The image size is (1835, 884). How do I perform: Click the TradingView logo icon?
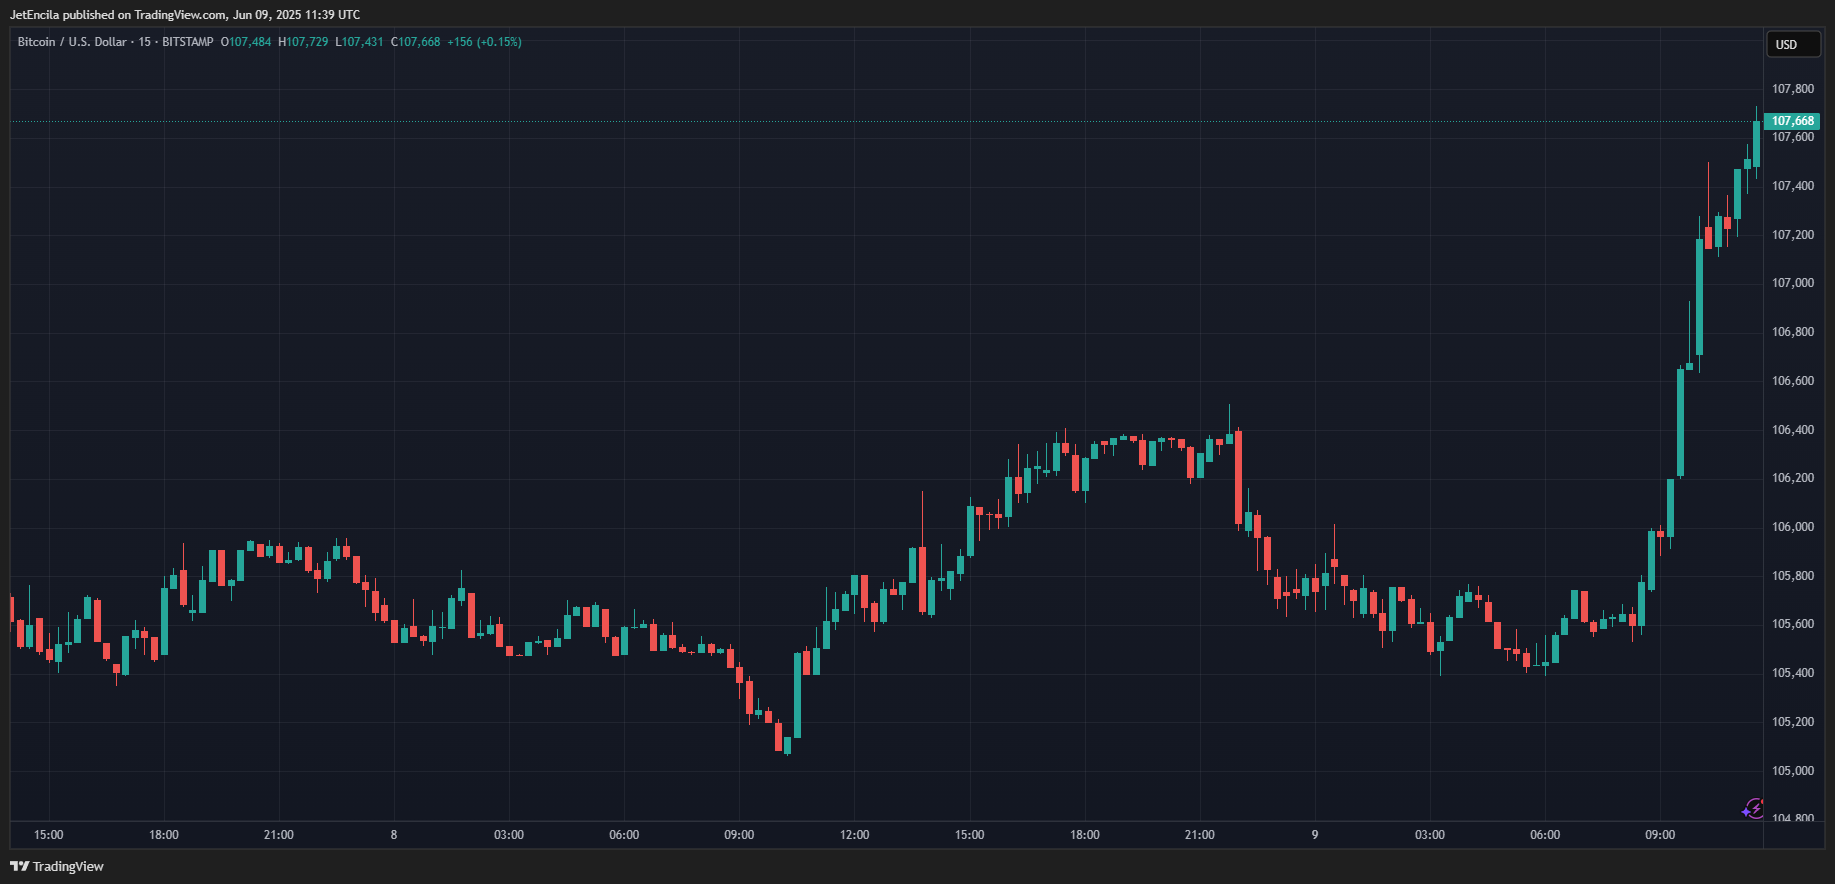[x=19, y=866]
